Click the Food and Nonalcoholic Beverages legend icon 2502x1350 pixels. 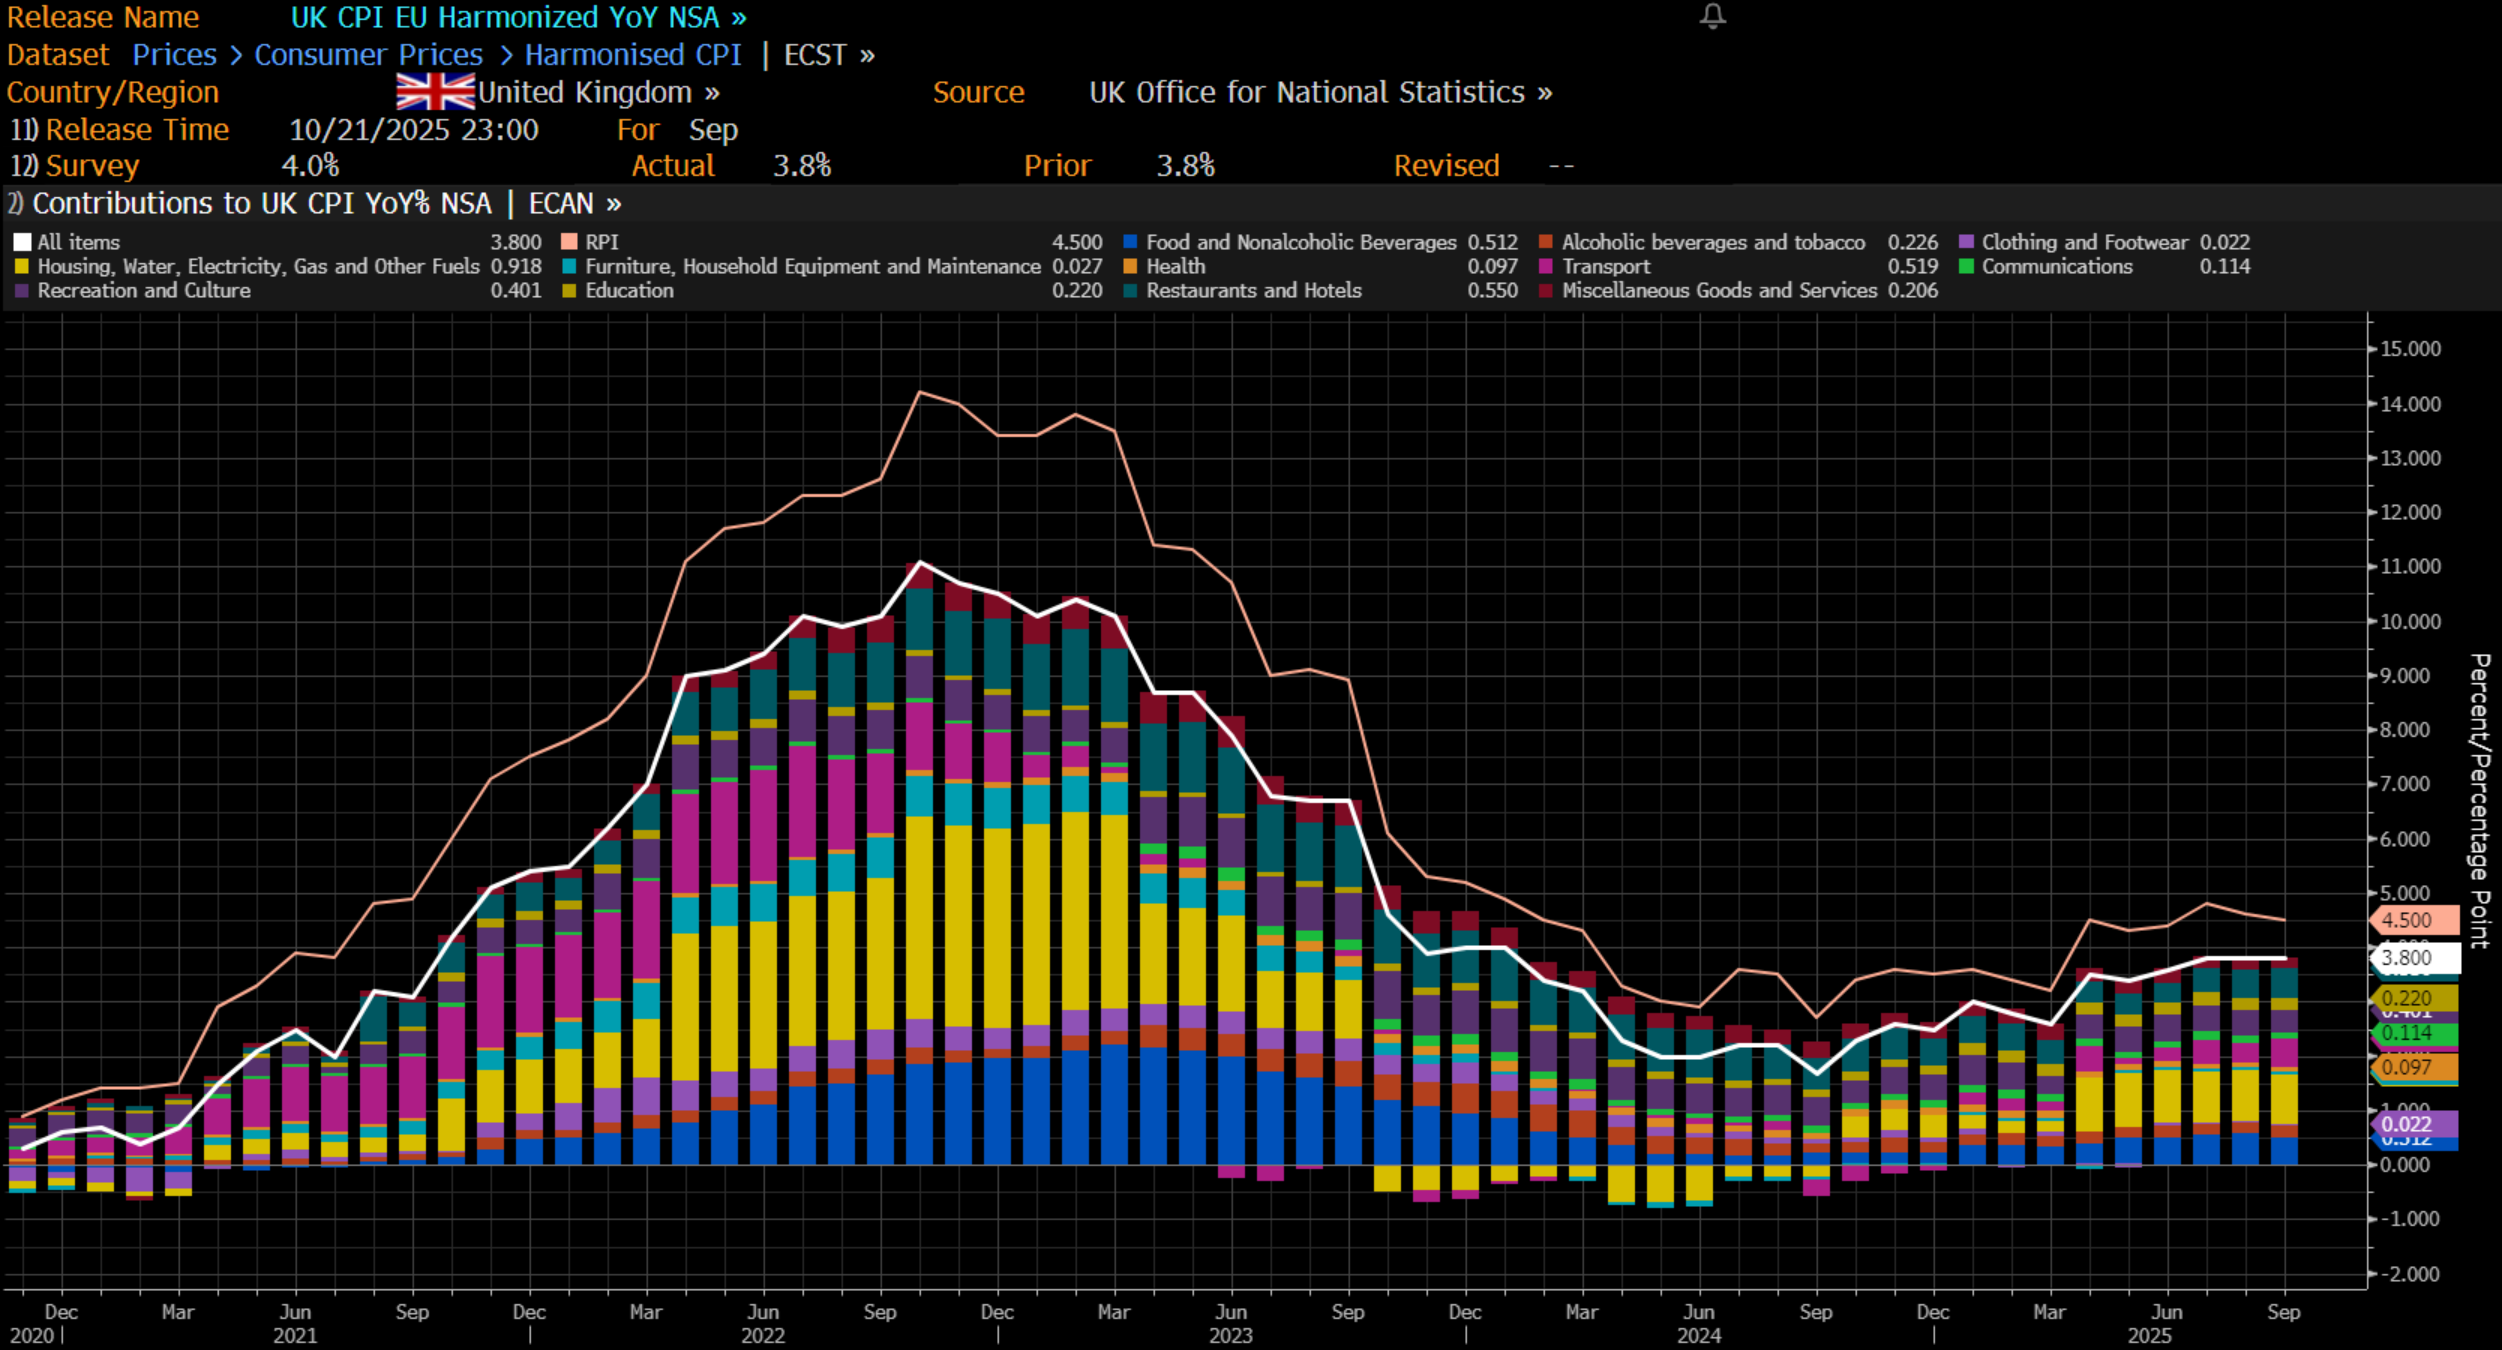coord(1130,242)
